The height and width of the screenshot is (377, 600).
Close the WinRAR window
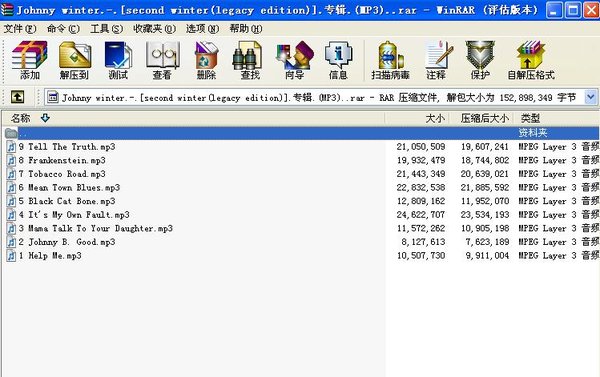pos(592,10)
